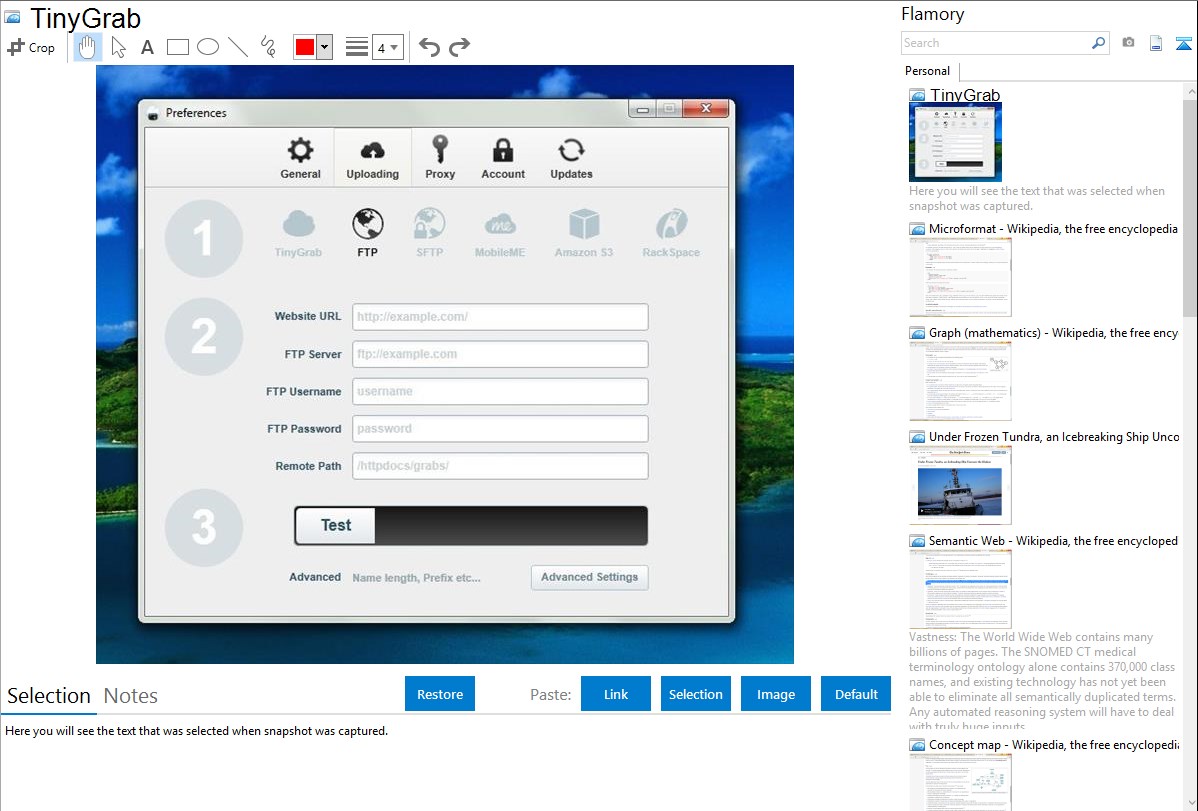Select the Amazon S3 upload icon
This screenshot has height=811, width=1198.
(584, 233)
